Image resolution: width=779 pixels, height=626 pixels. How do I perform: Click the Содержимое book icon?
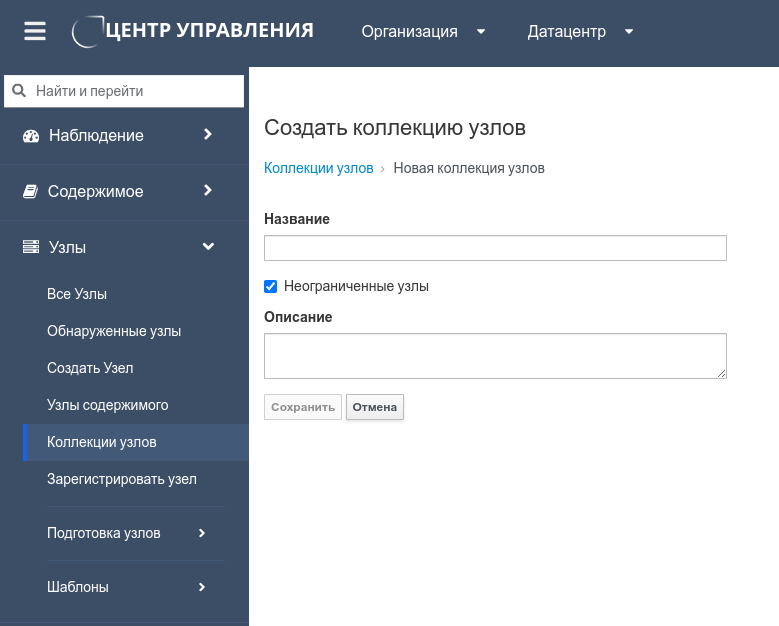click(30, 192)
